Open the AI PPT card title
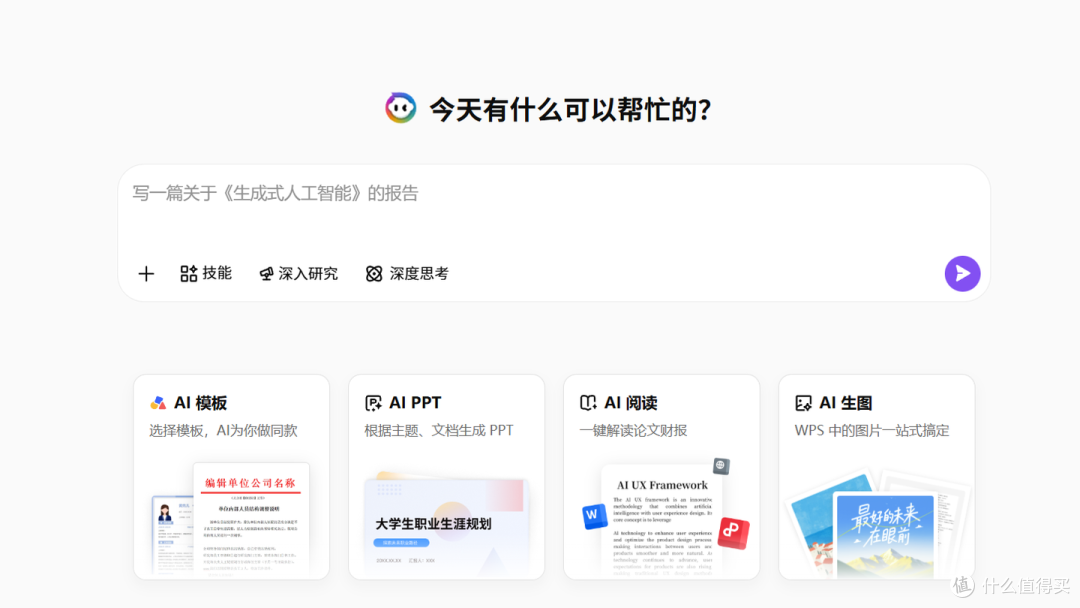The image size is (1080, 608). click(x=415, y=403)
